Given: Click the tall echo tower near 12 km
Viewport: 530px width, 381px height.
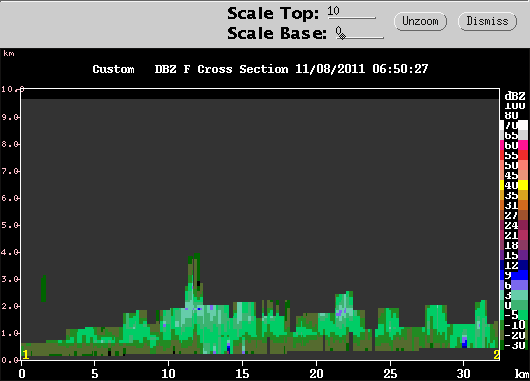Looking at the screenshot, I should tap(194, 281).
